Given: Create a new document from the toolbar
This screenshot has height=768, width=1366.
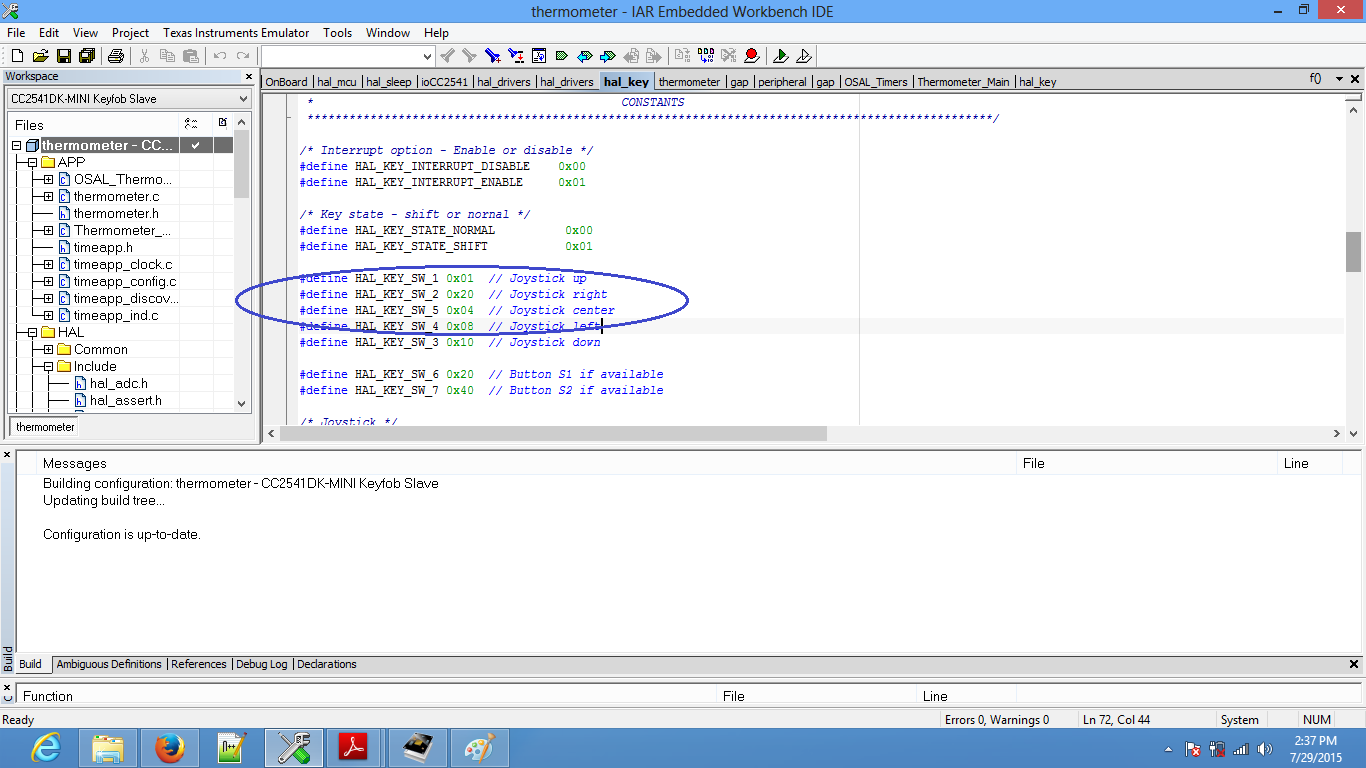Looking at the screenshot, I should click(x=17, y=56).
